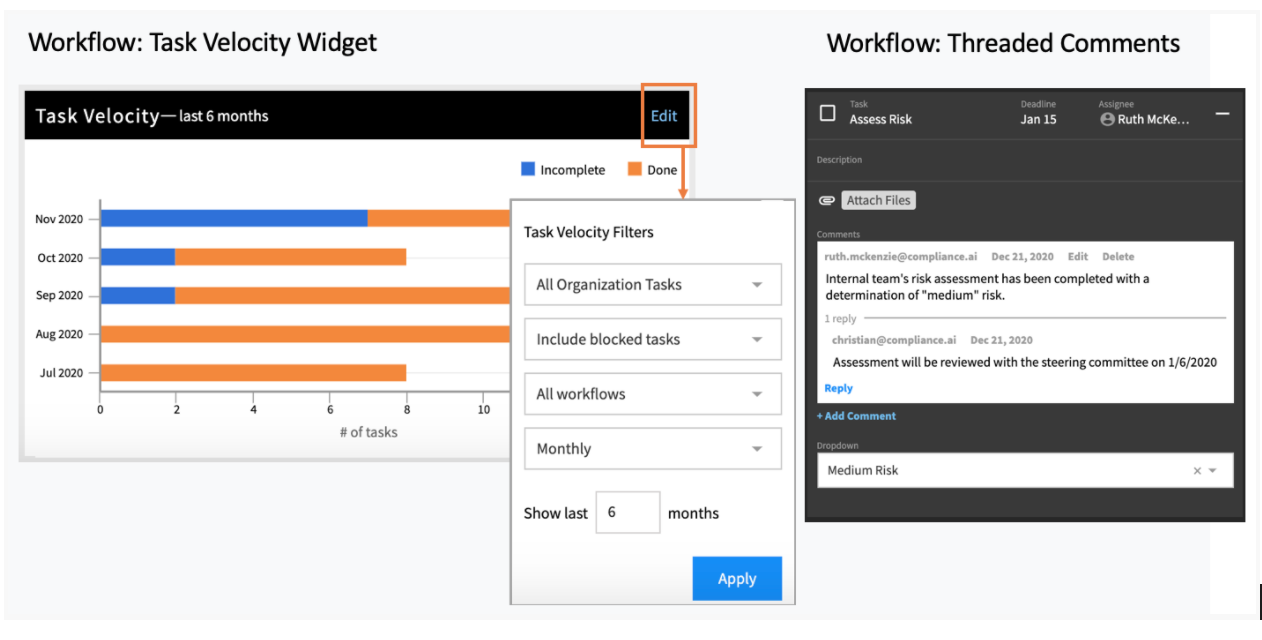
Task: Click the paperclip attachment icon
Action: pos(827,200)
